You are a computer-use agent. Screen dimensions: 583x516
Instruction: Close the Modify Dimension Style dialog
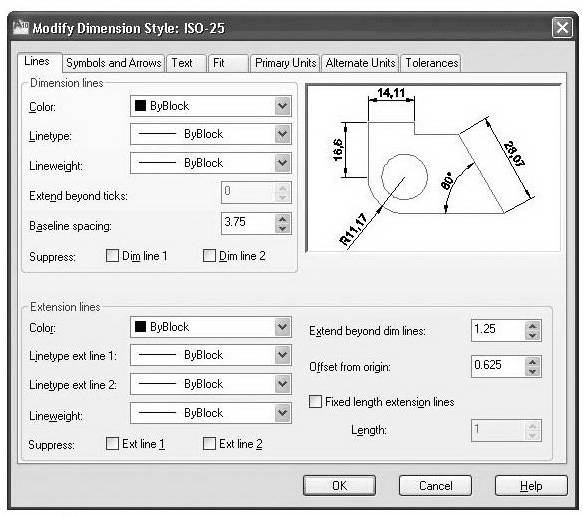562,28
